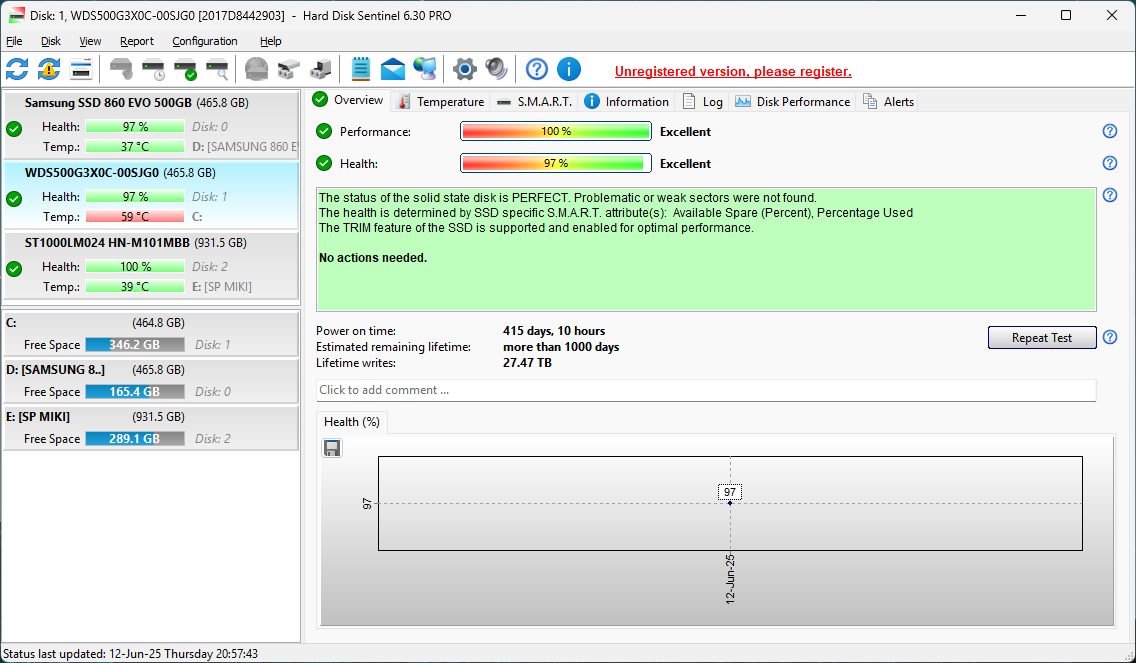The width and height of the screenshot is (1136, 663).
Task: Click the 289.1 GB free space bar
Action: tap(135, 438)
